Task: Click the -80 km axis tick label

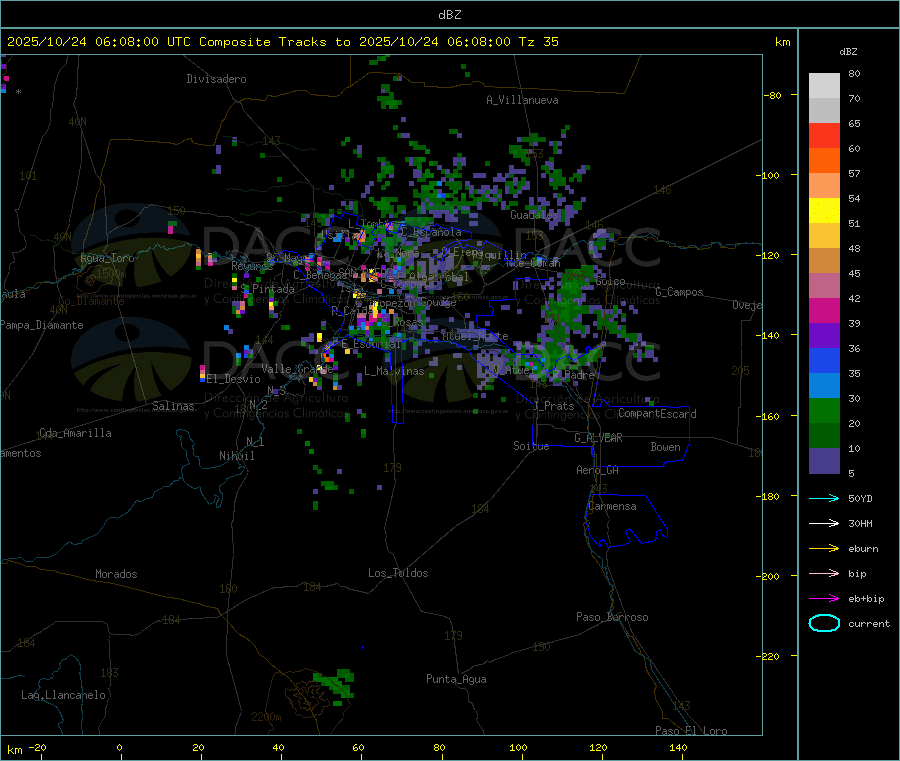Action: pyautogui.click(x=773, y=95)
